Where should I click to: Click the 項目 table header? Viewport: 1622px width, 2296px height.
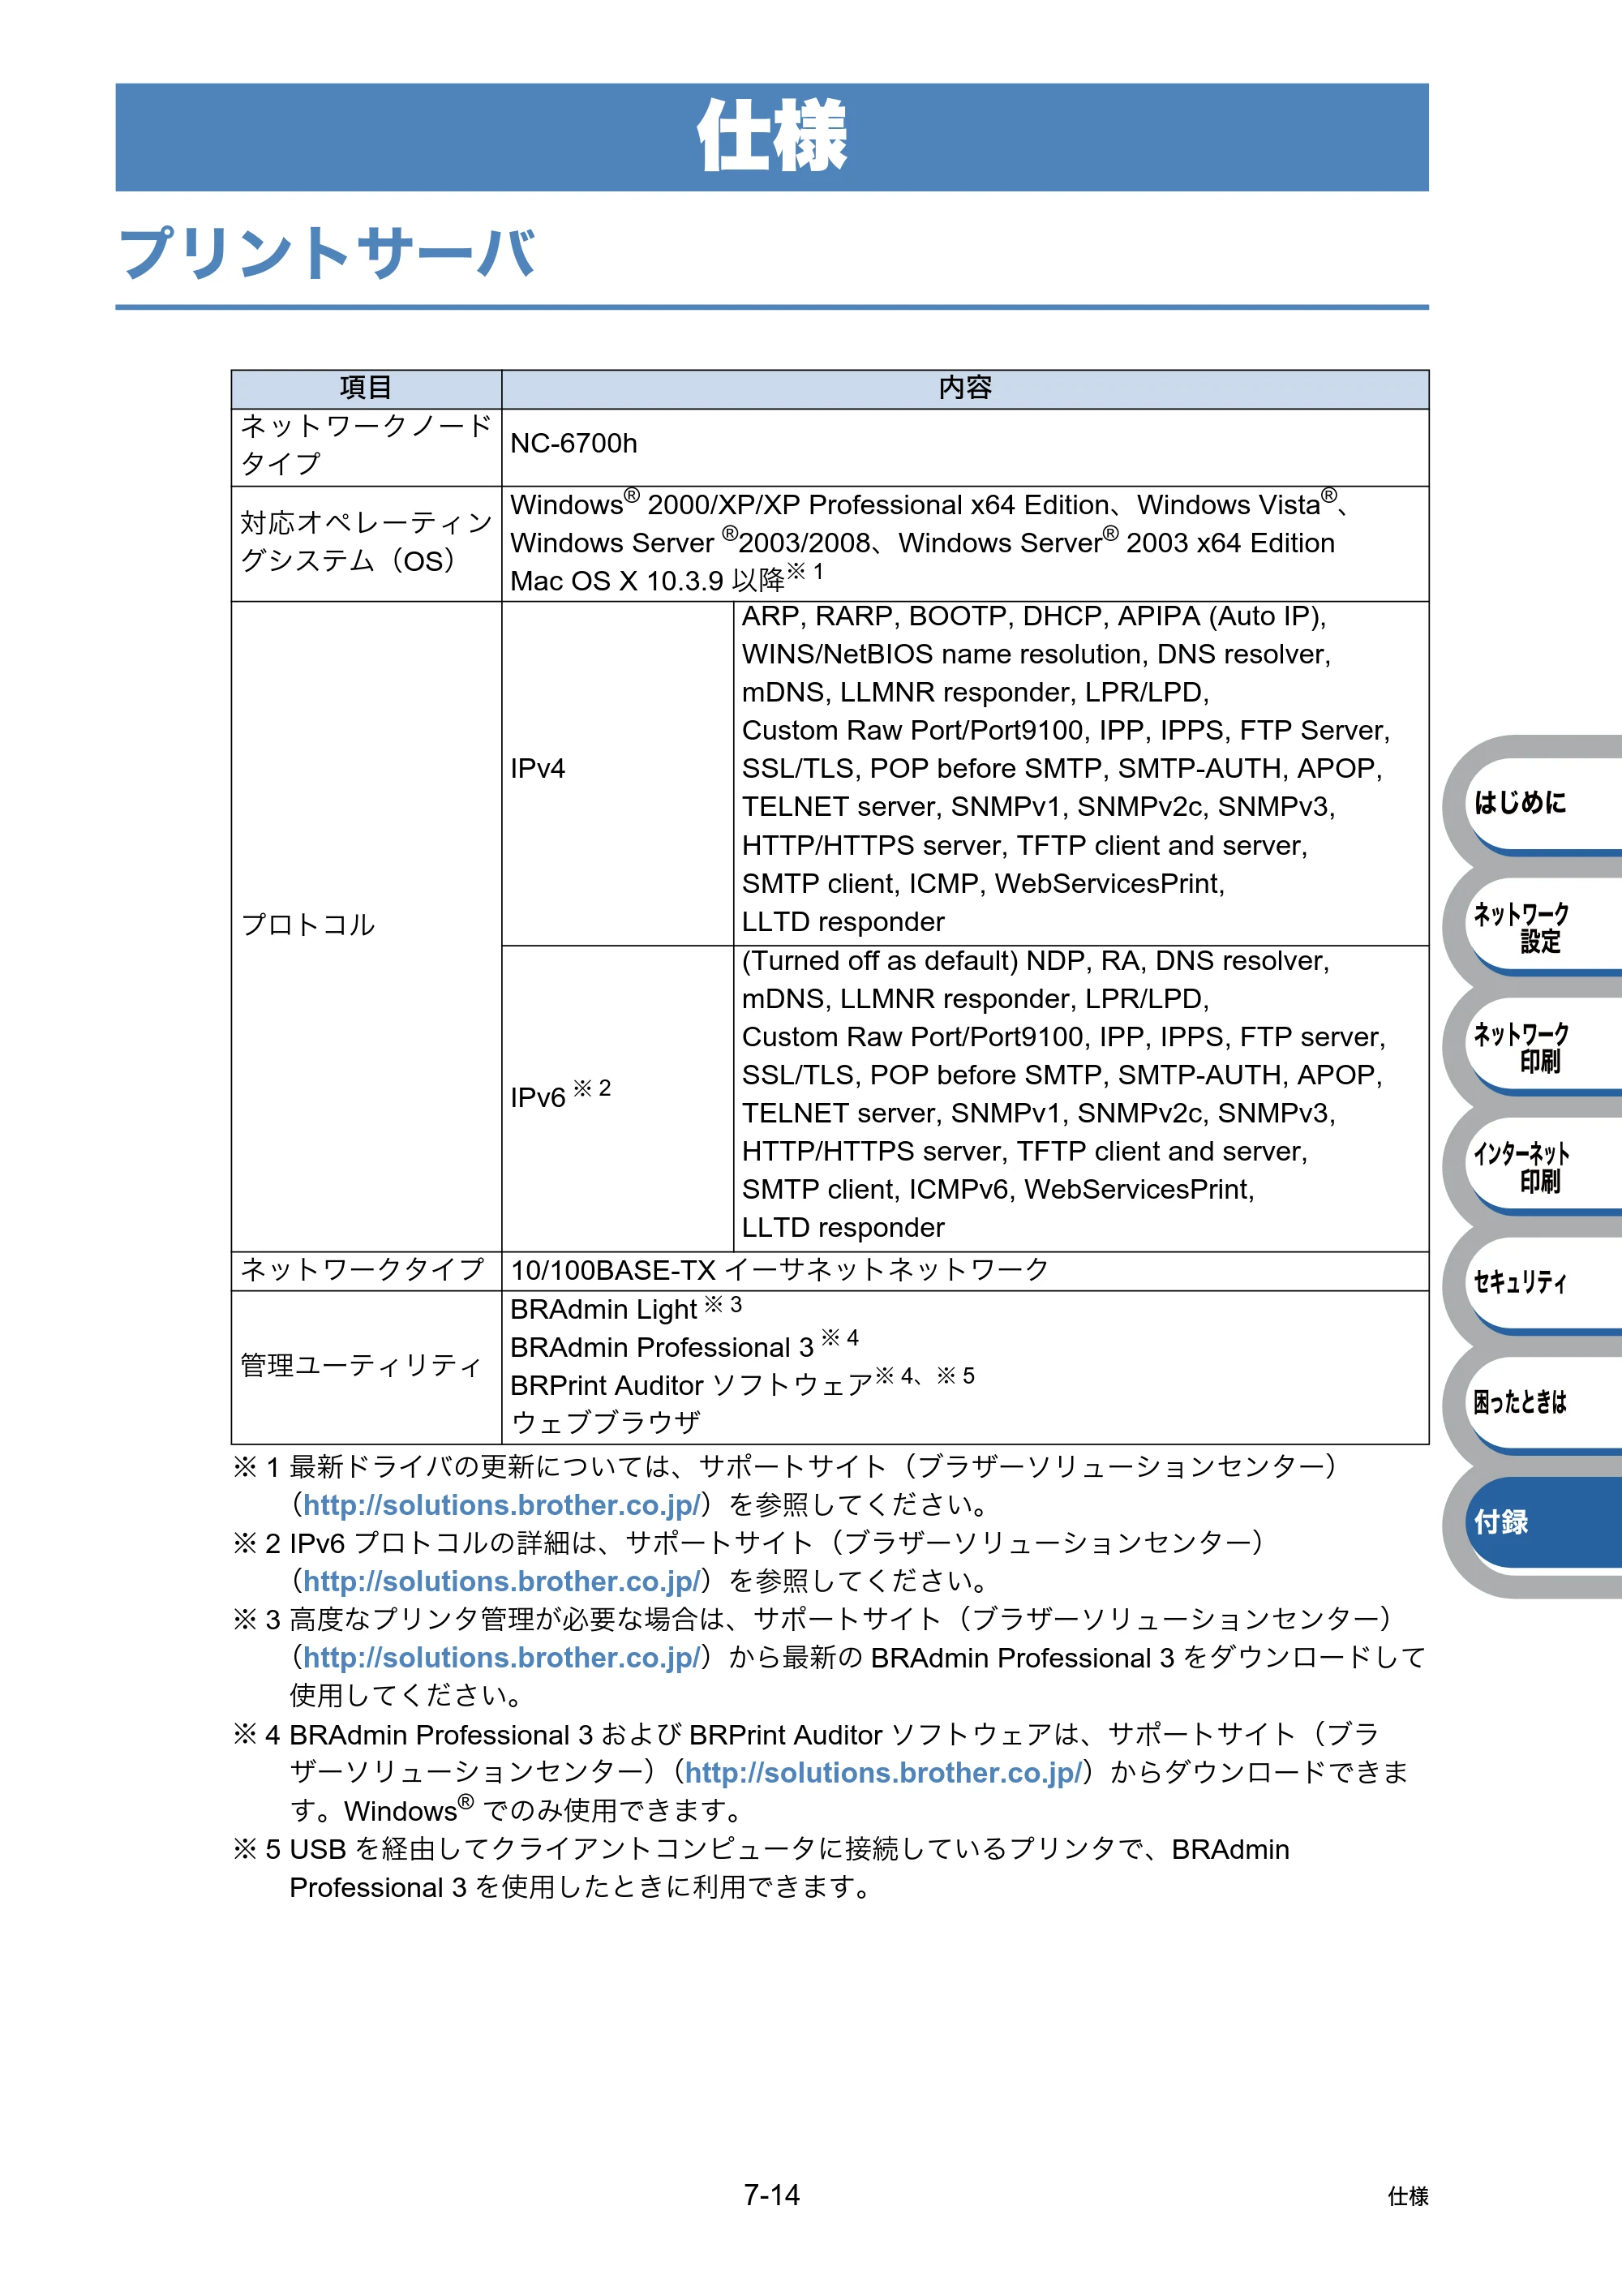coord(366,389)
